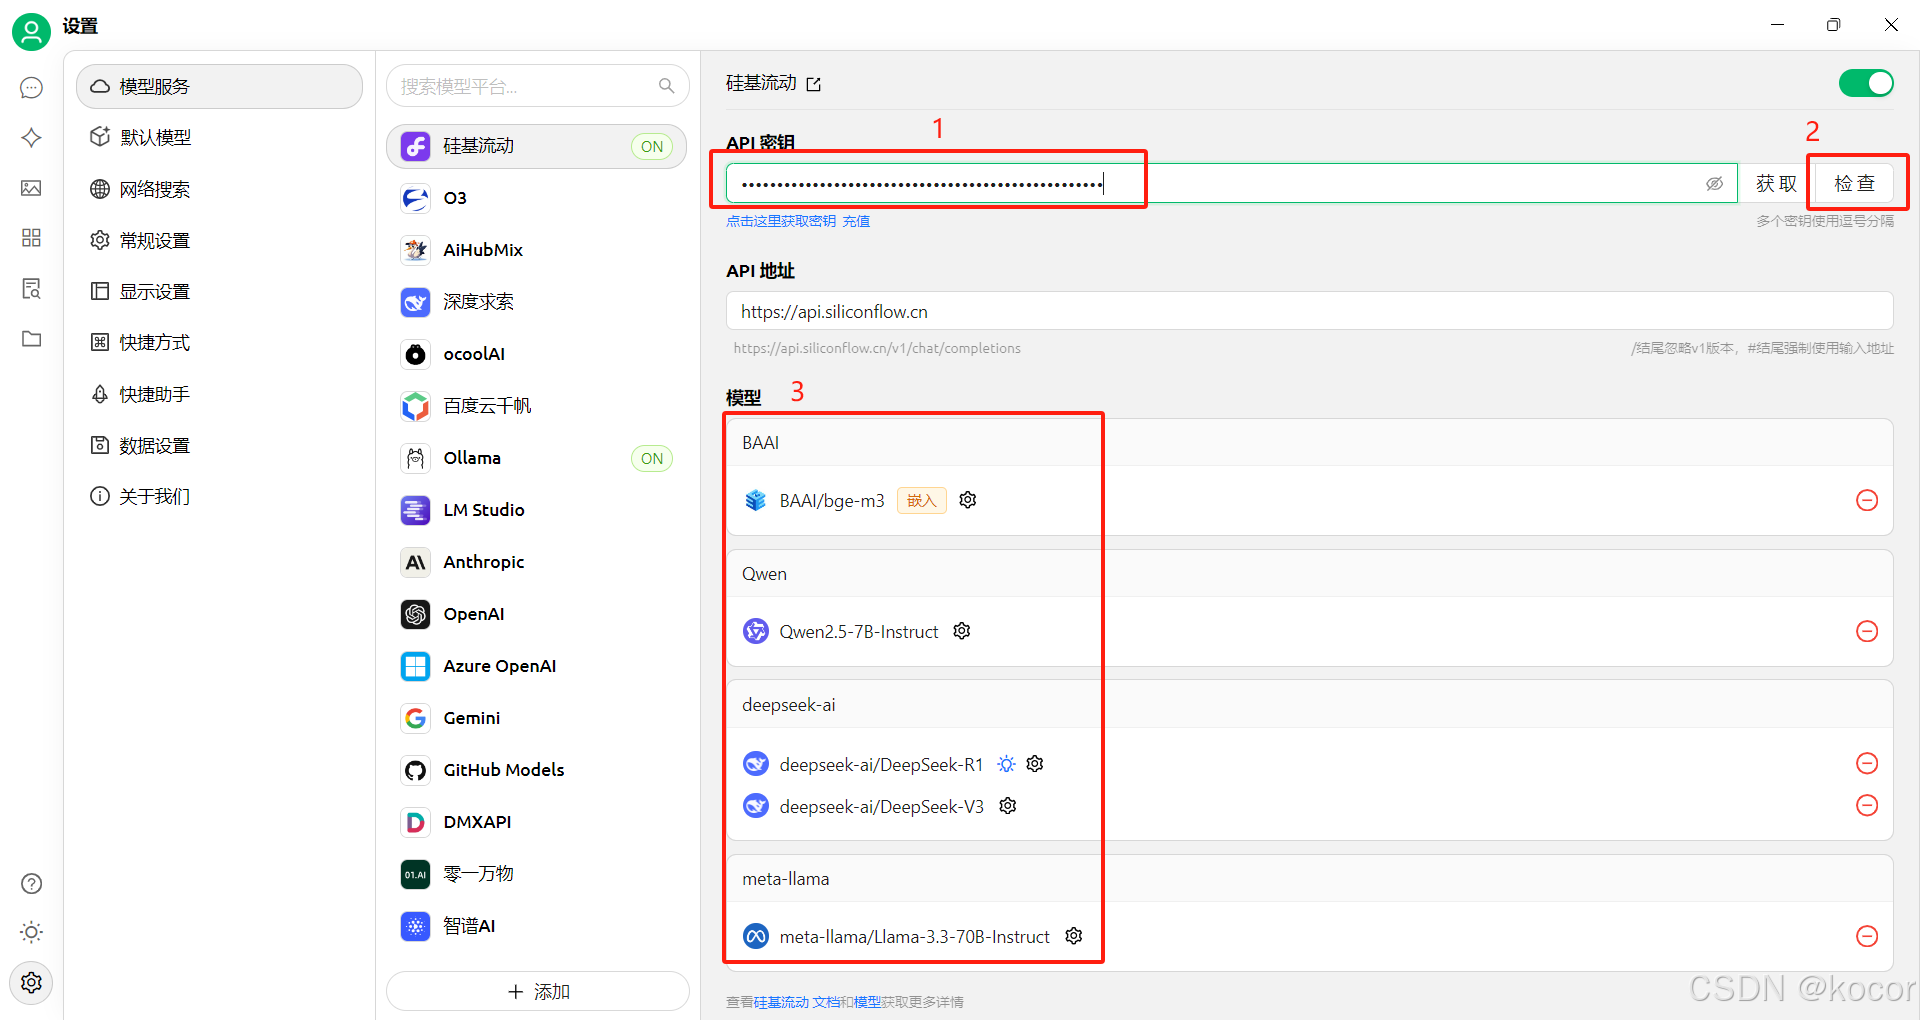Select DMXAPI provider in list
The width and height of the screenshot is (1920, 1020).
(537, 822)
